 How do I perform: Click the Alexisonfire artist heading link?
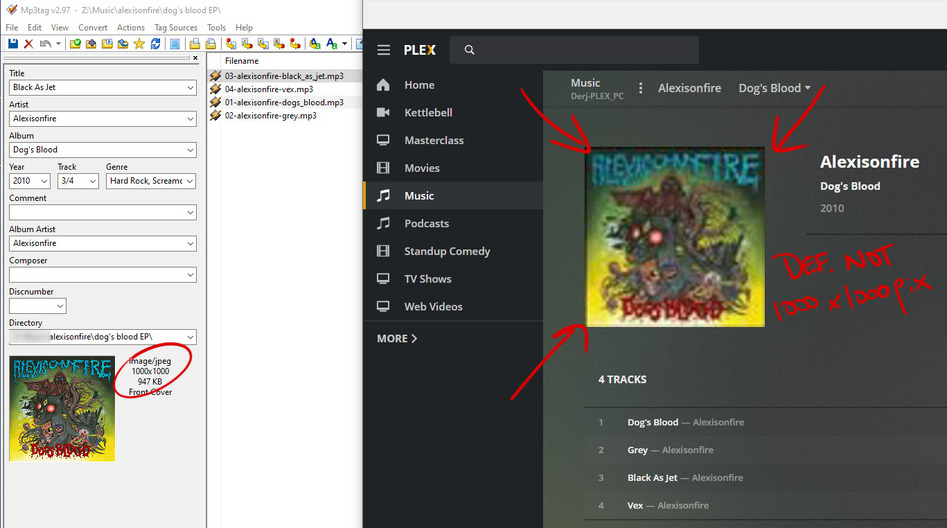click(870, 162)
